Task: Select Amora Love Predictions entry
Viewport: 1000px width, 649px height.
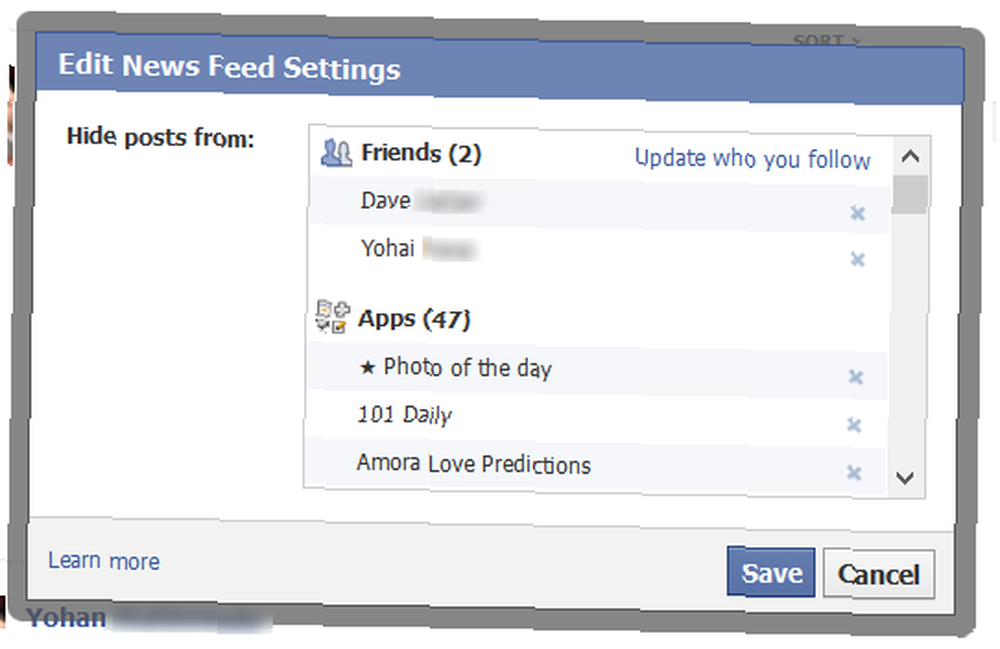Action: pyautogui.click(x=594, y=465)
